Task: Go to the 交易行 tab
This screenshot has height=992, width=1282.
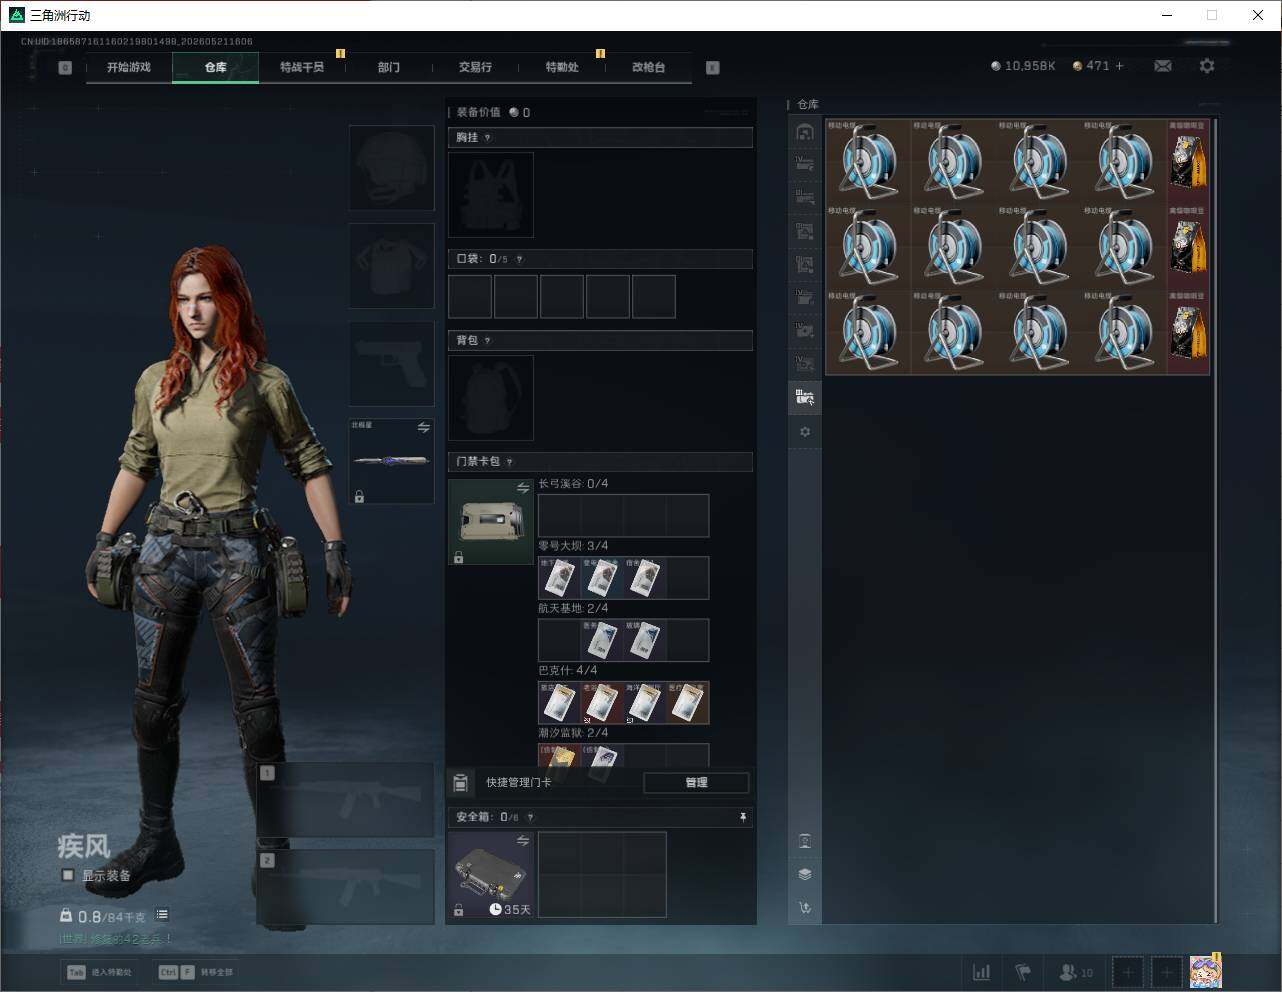Action: coord(475,67)
